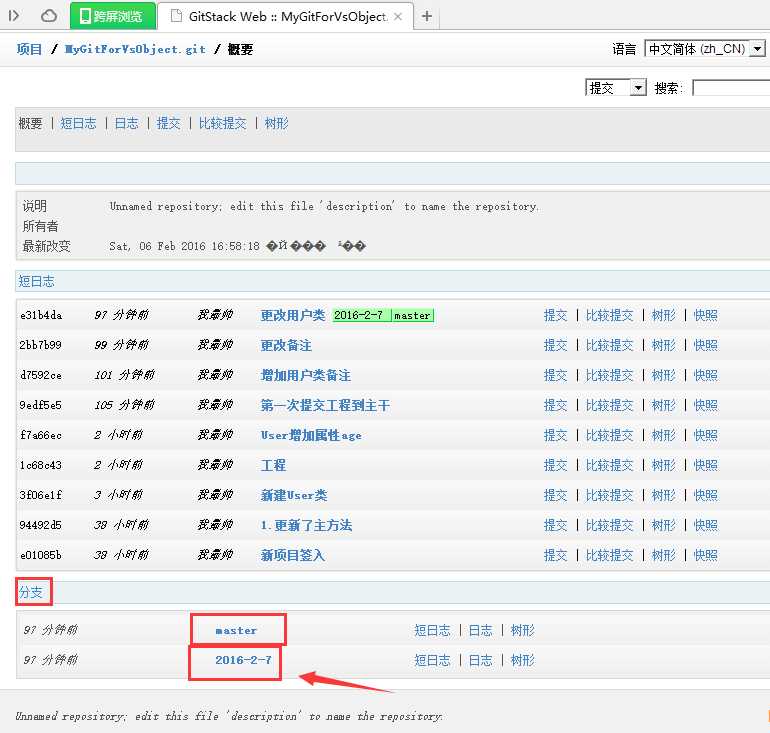This screenshot has height=733, width=770.
Task: Click the 说明 repository description text
Action: coord(324,206)
